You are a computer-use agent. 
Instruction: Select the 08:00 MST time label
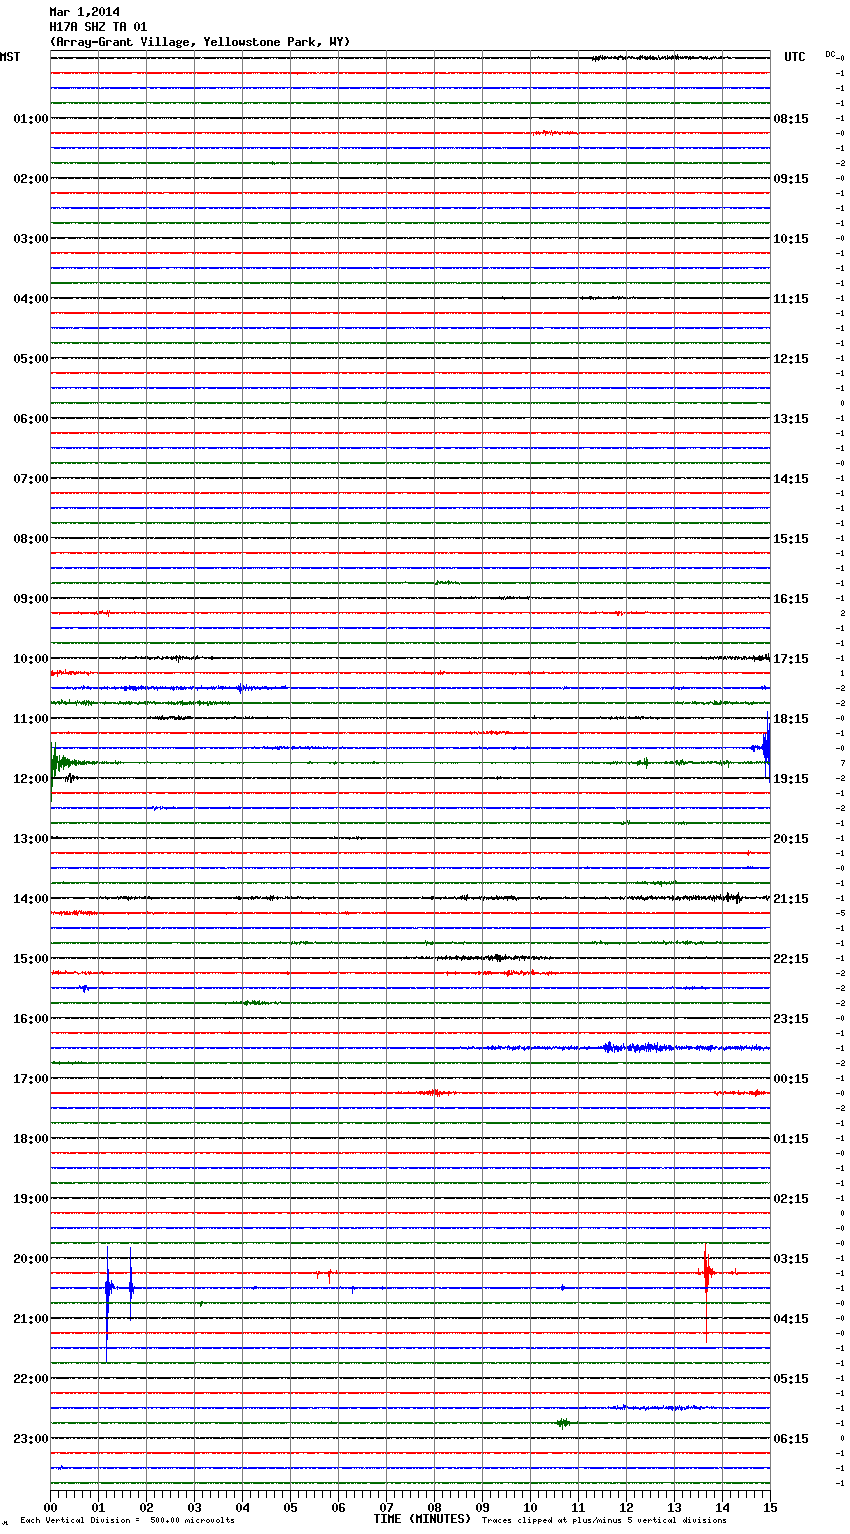pos(31,538)
